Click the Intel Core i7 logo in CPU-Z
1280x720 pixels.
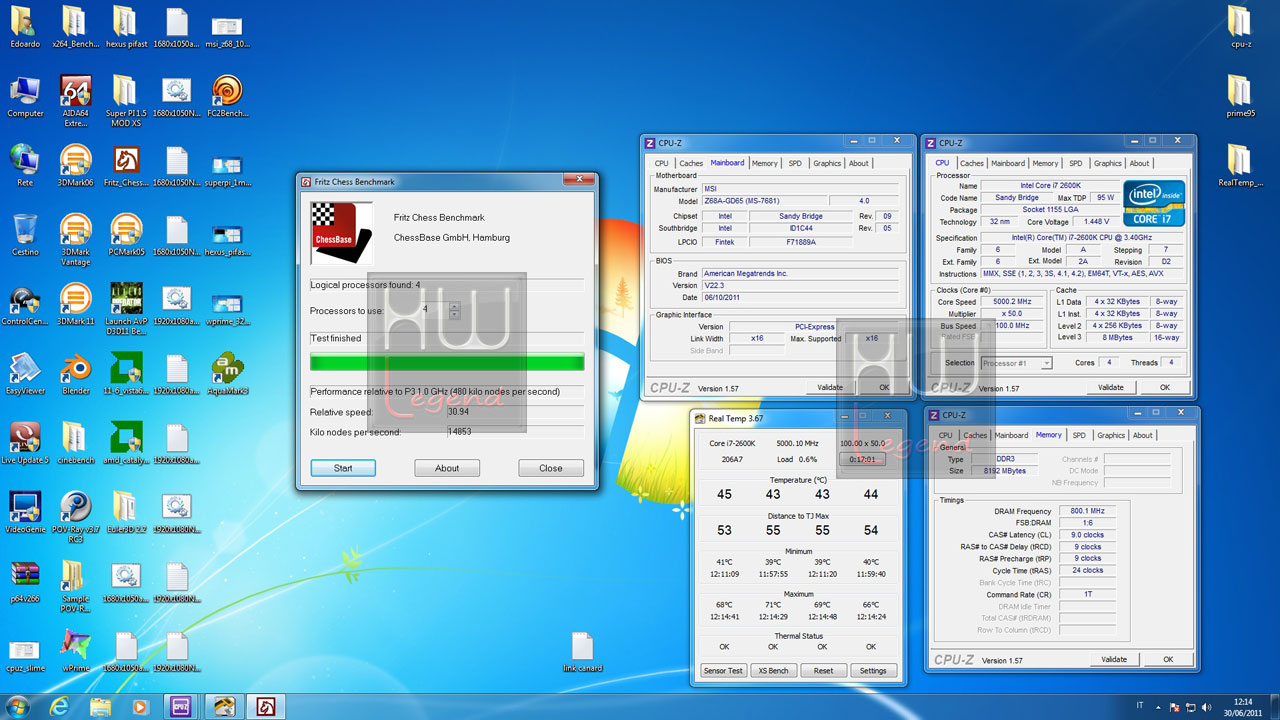(1155, 203)
